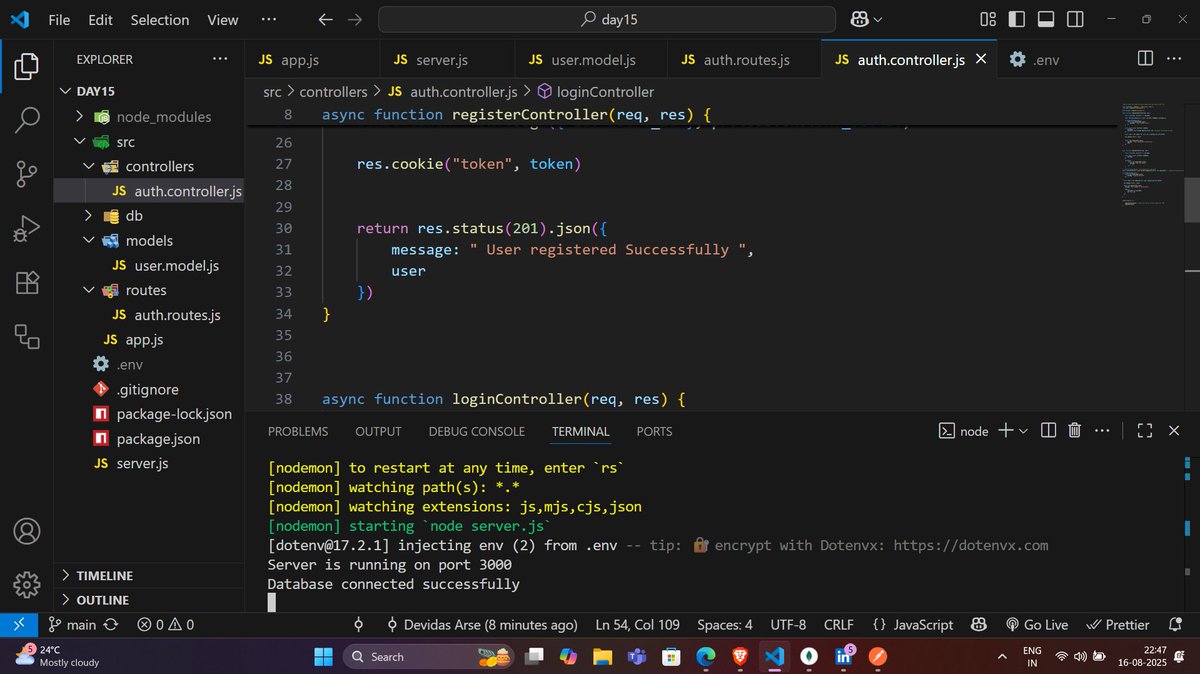
Task: Click the editor vertical scrollbar thumb
Action: point(1191,199)
